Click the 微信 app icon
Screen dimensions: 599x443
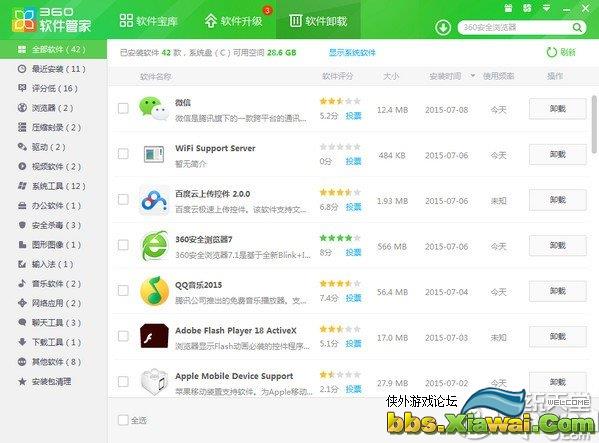coord(154,109)
